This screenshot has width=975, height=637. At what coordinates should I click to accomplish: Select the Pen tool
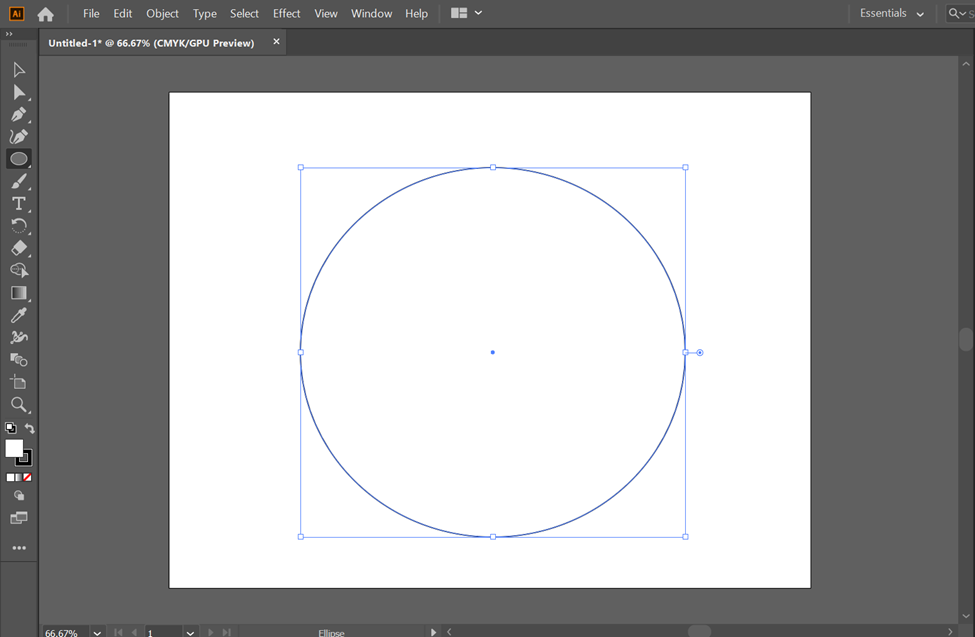coord(19,114)
